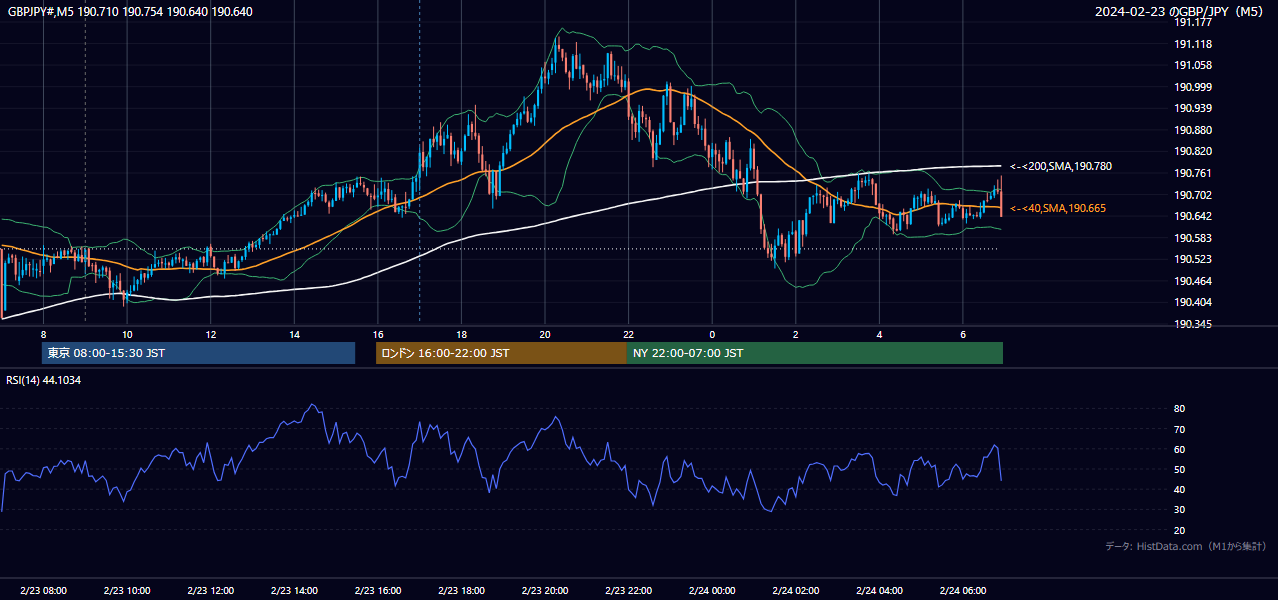Click price axis value 190.702
This screenshot has height=600, width=1278.
click(1192, 195)
